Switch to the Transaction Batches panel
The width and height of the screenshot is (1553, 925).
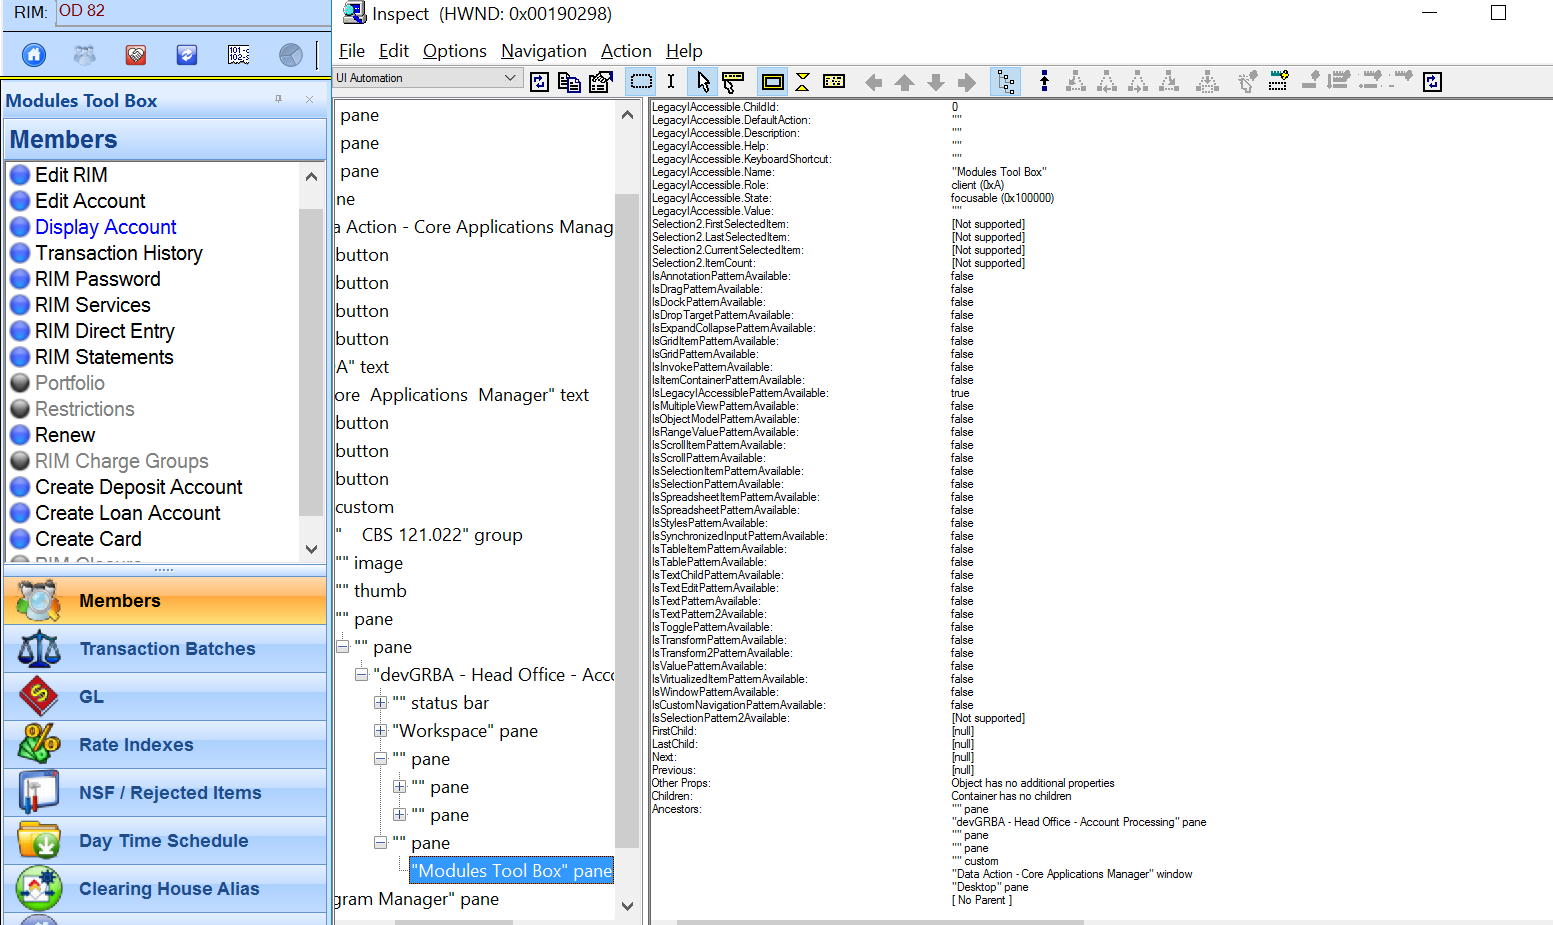pyautogui.click(x=166, y=649)
